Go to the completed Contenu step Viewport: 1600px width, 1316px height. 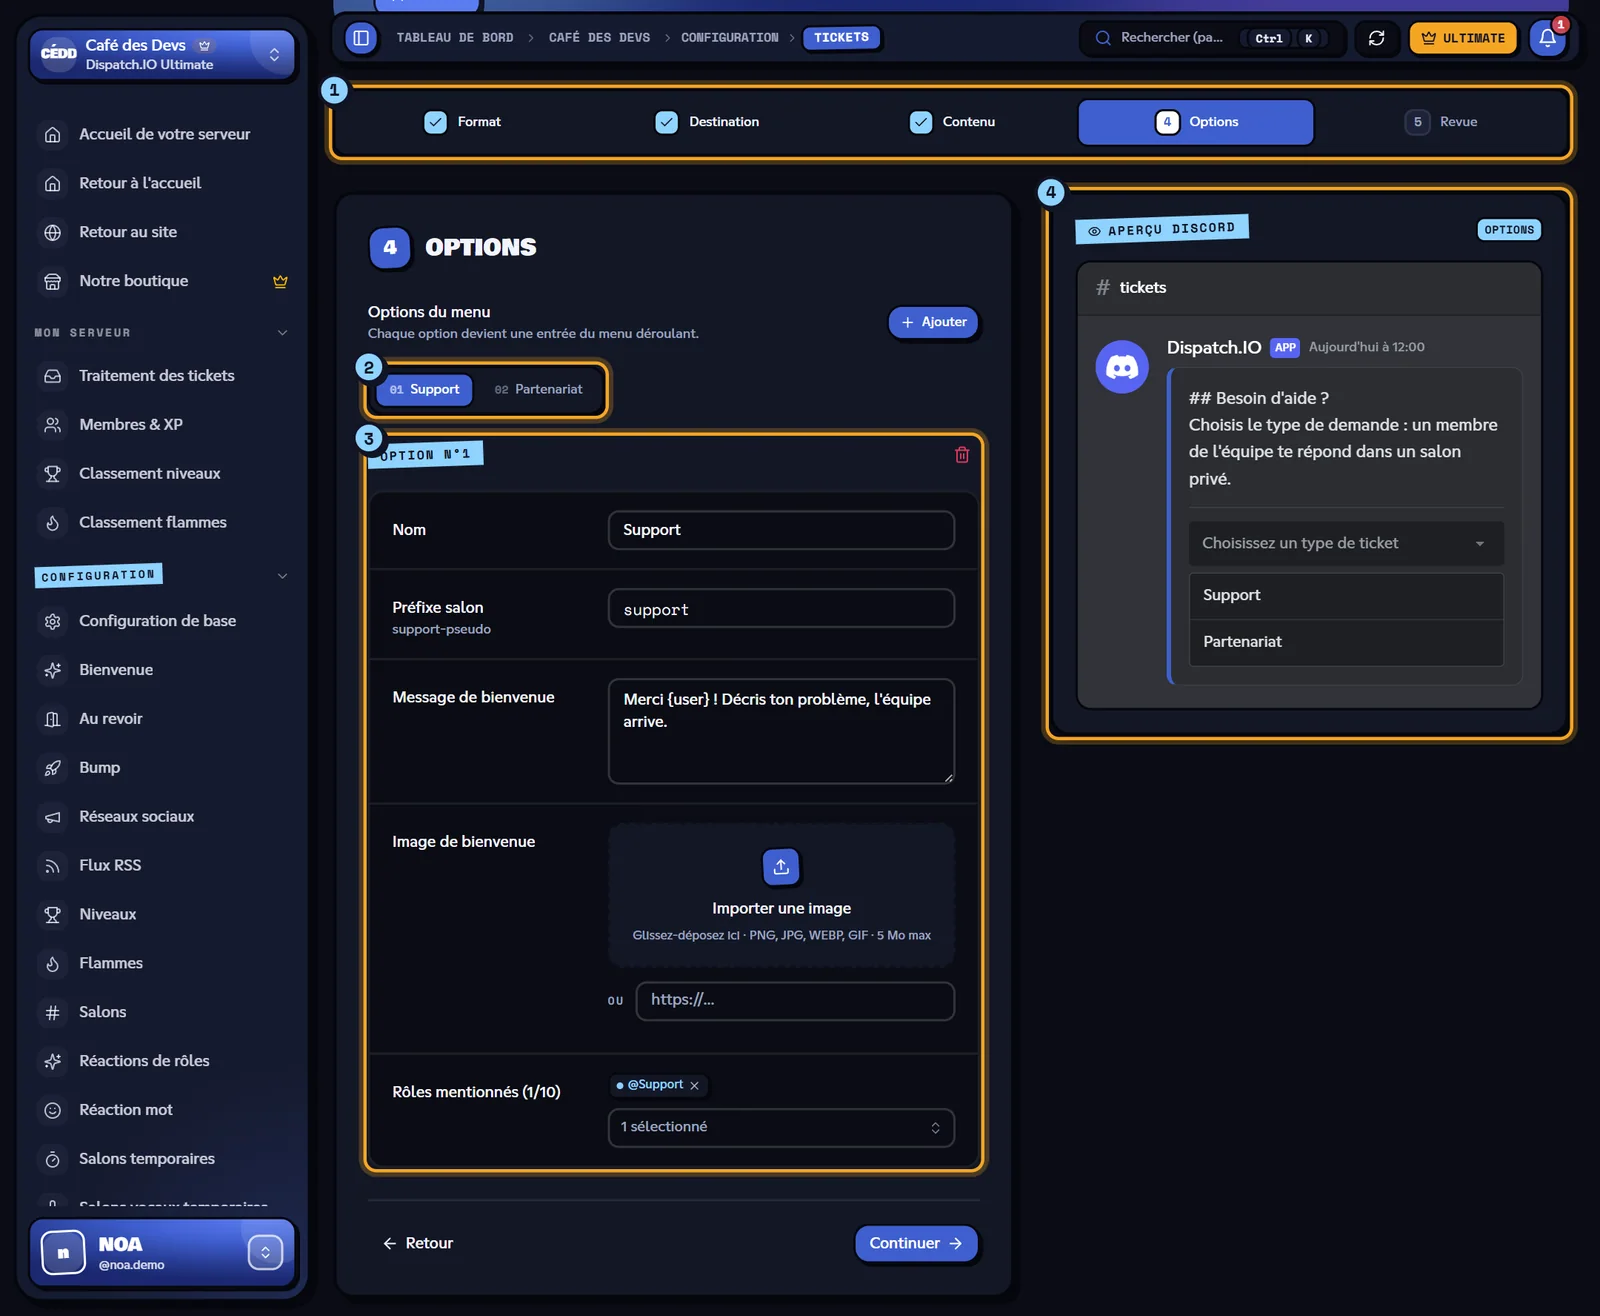tap(952, 122)
